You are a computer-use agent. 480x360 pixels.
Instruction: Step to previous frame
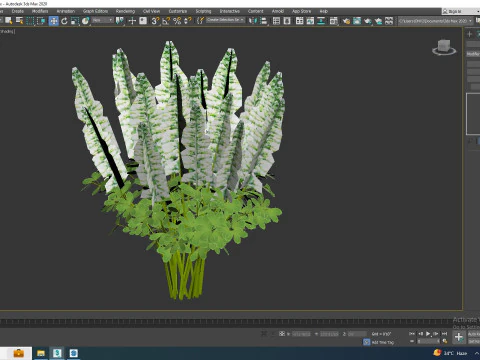click(420, 333)
